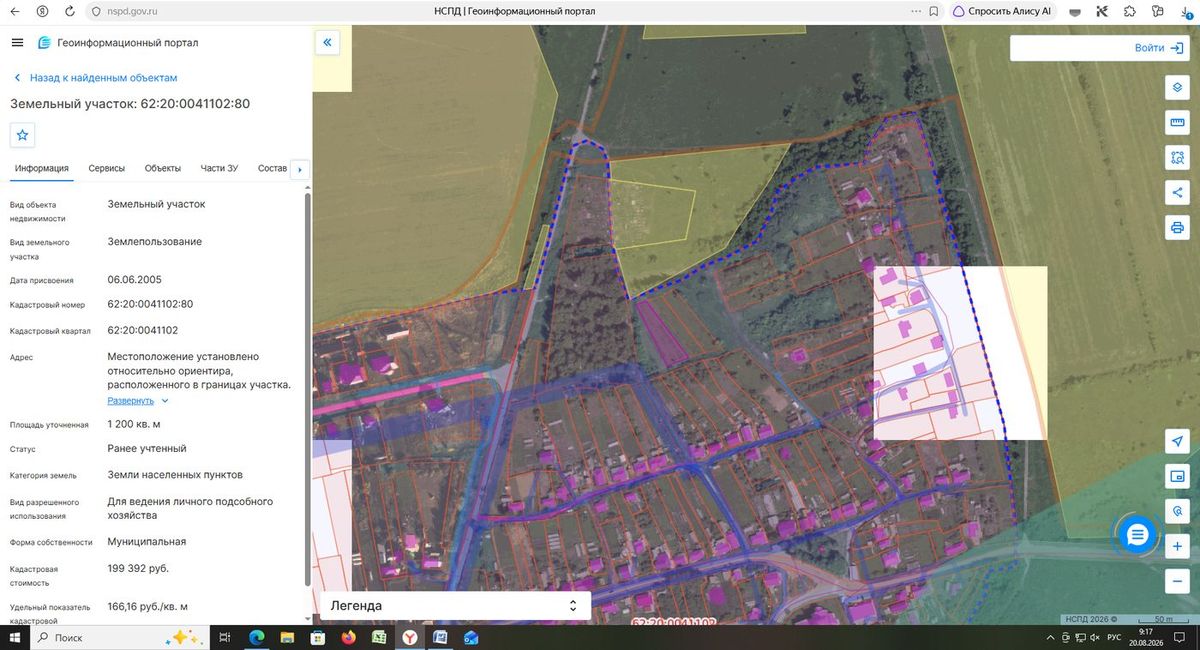The width and height of the screenshot is (1200, 650).
Task: Zoom out of the map
Action: click(1177, 581)
